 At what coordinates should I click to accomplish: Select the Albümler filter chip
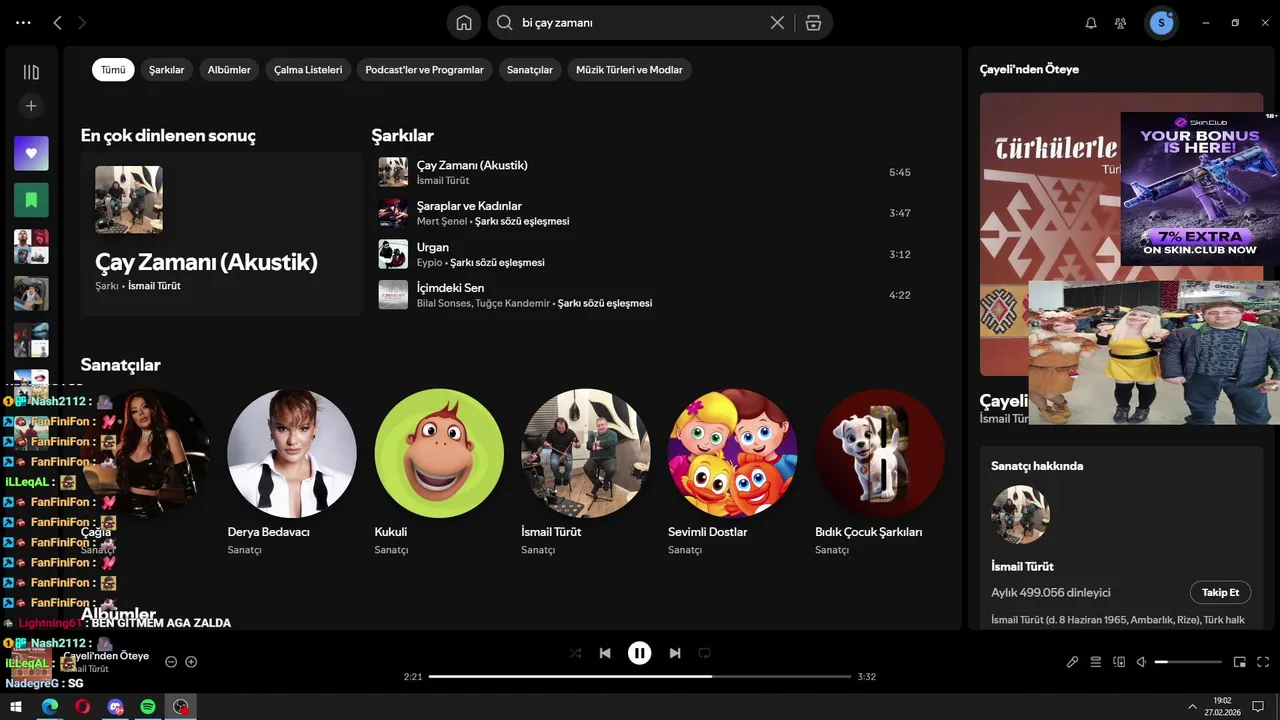pos(229,70)
